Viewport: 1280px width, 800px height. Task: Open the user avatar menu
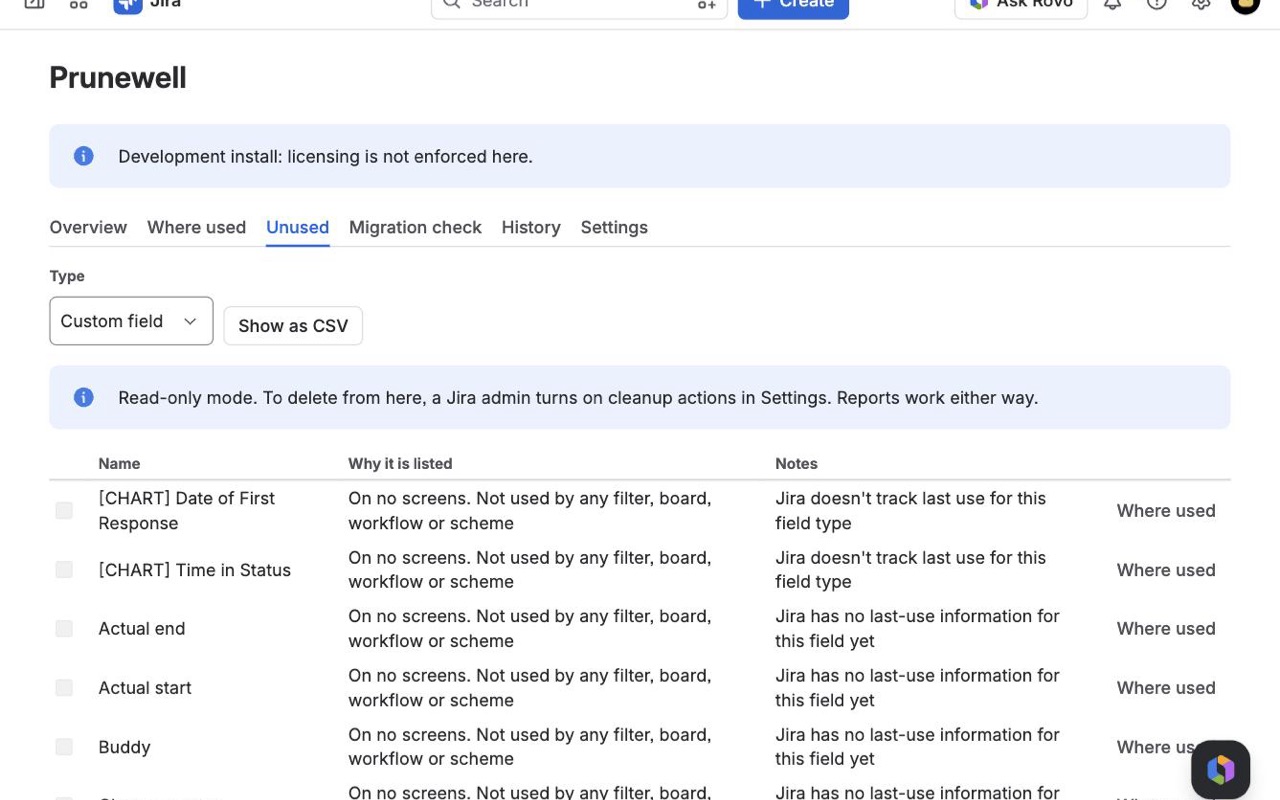click(x=1245, y=4)
